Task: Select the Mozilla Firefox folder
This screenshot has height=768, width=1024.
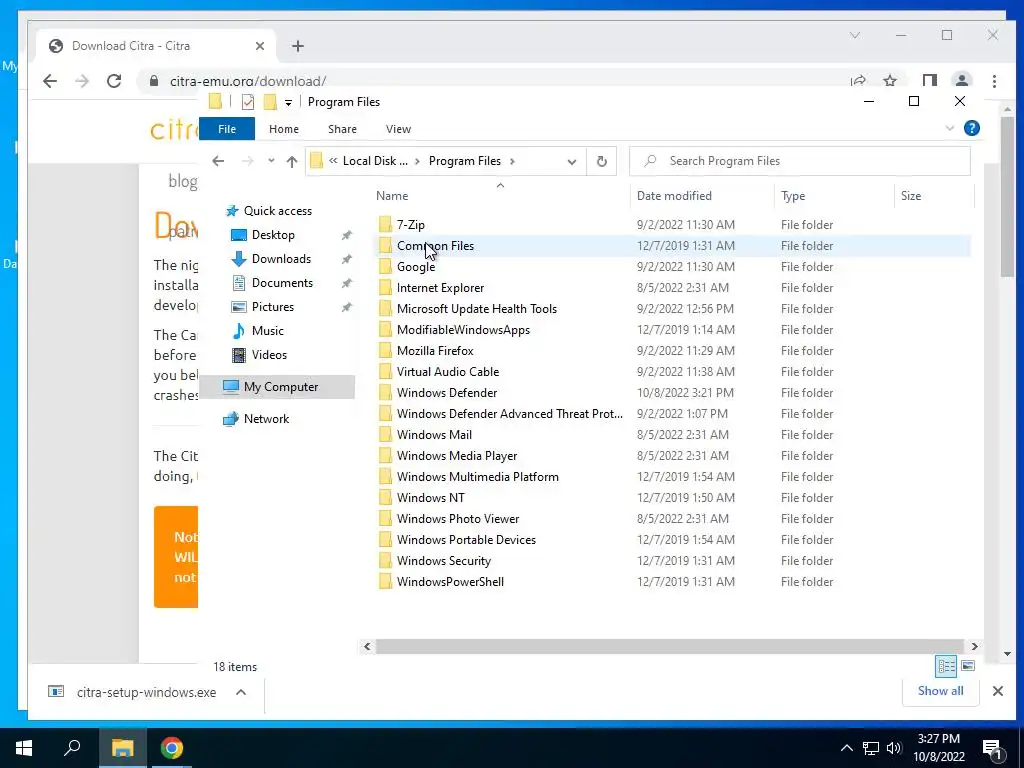Action: click(435, 351)
